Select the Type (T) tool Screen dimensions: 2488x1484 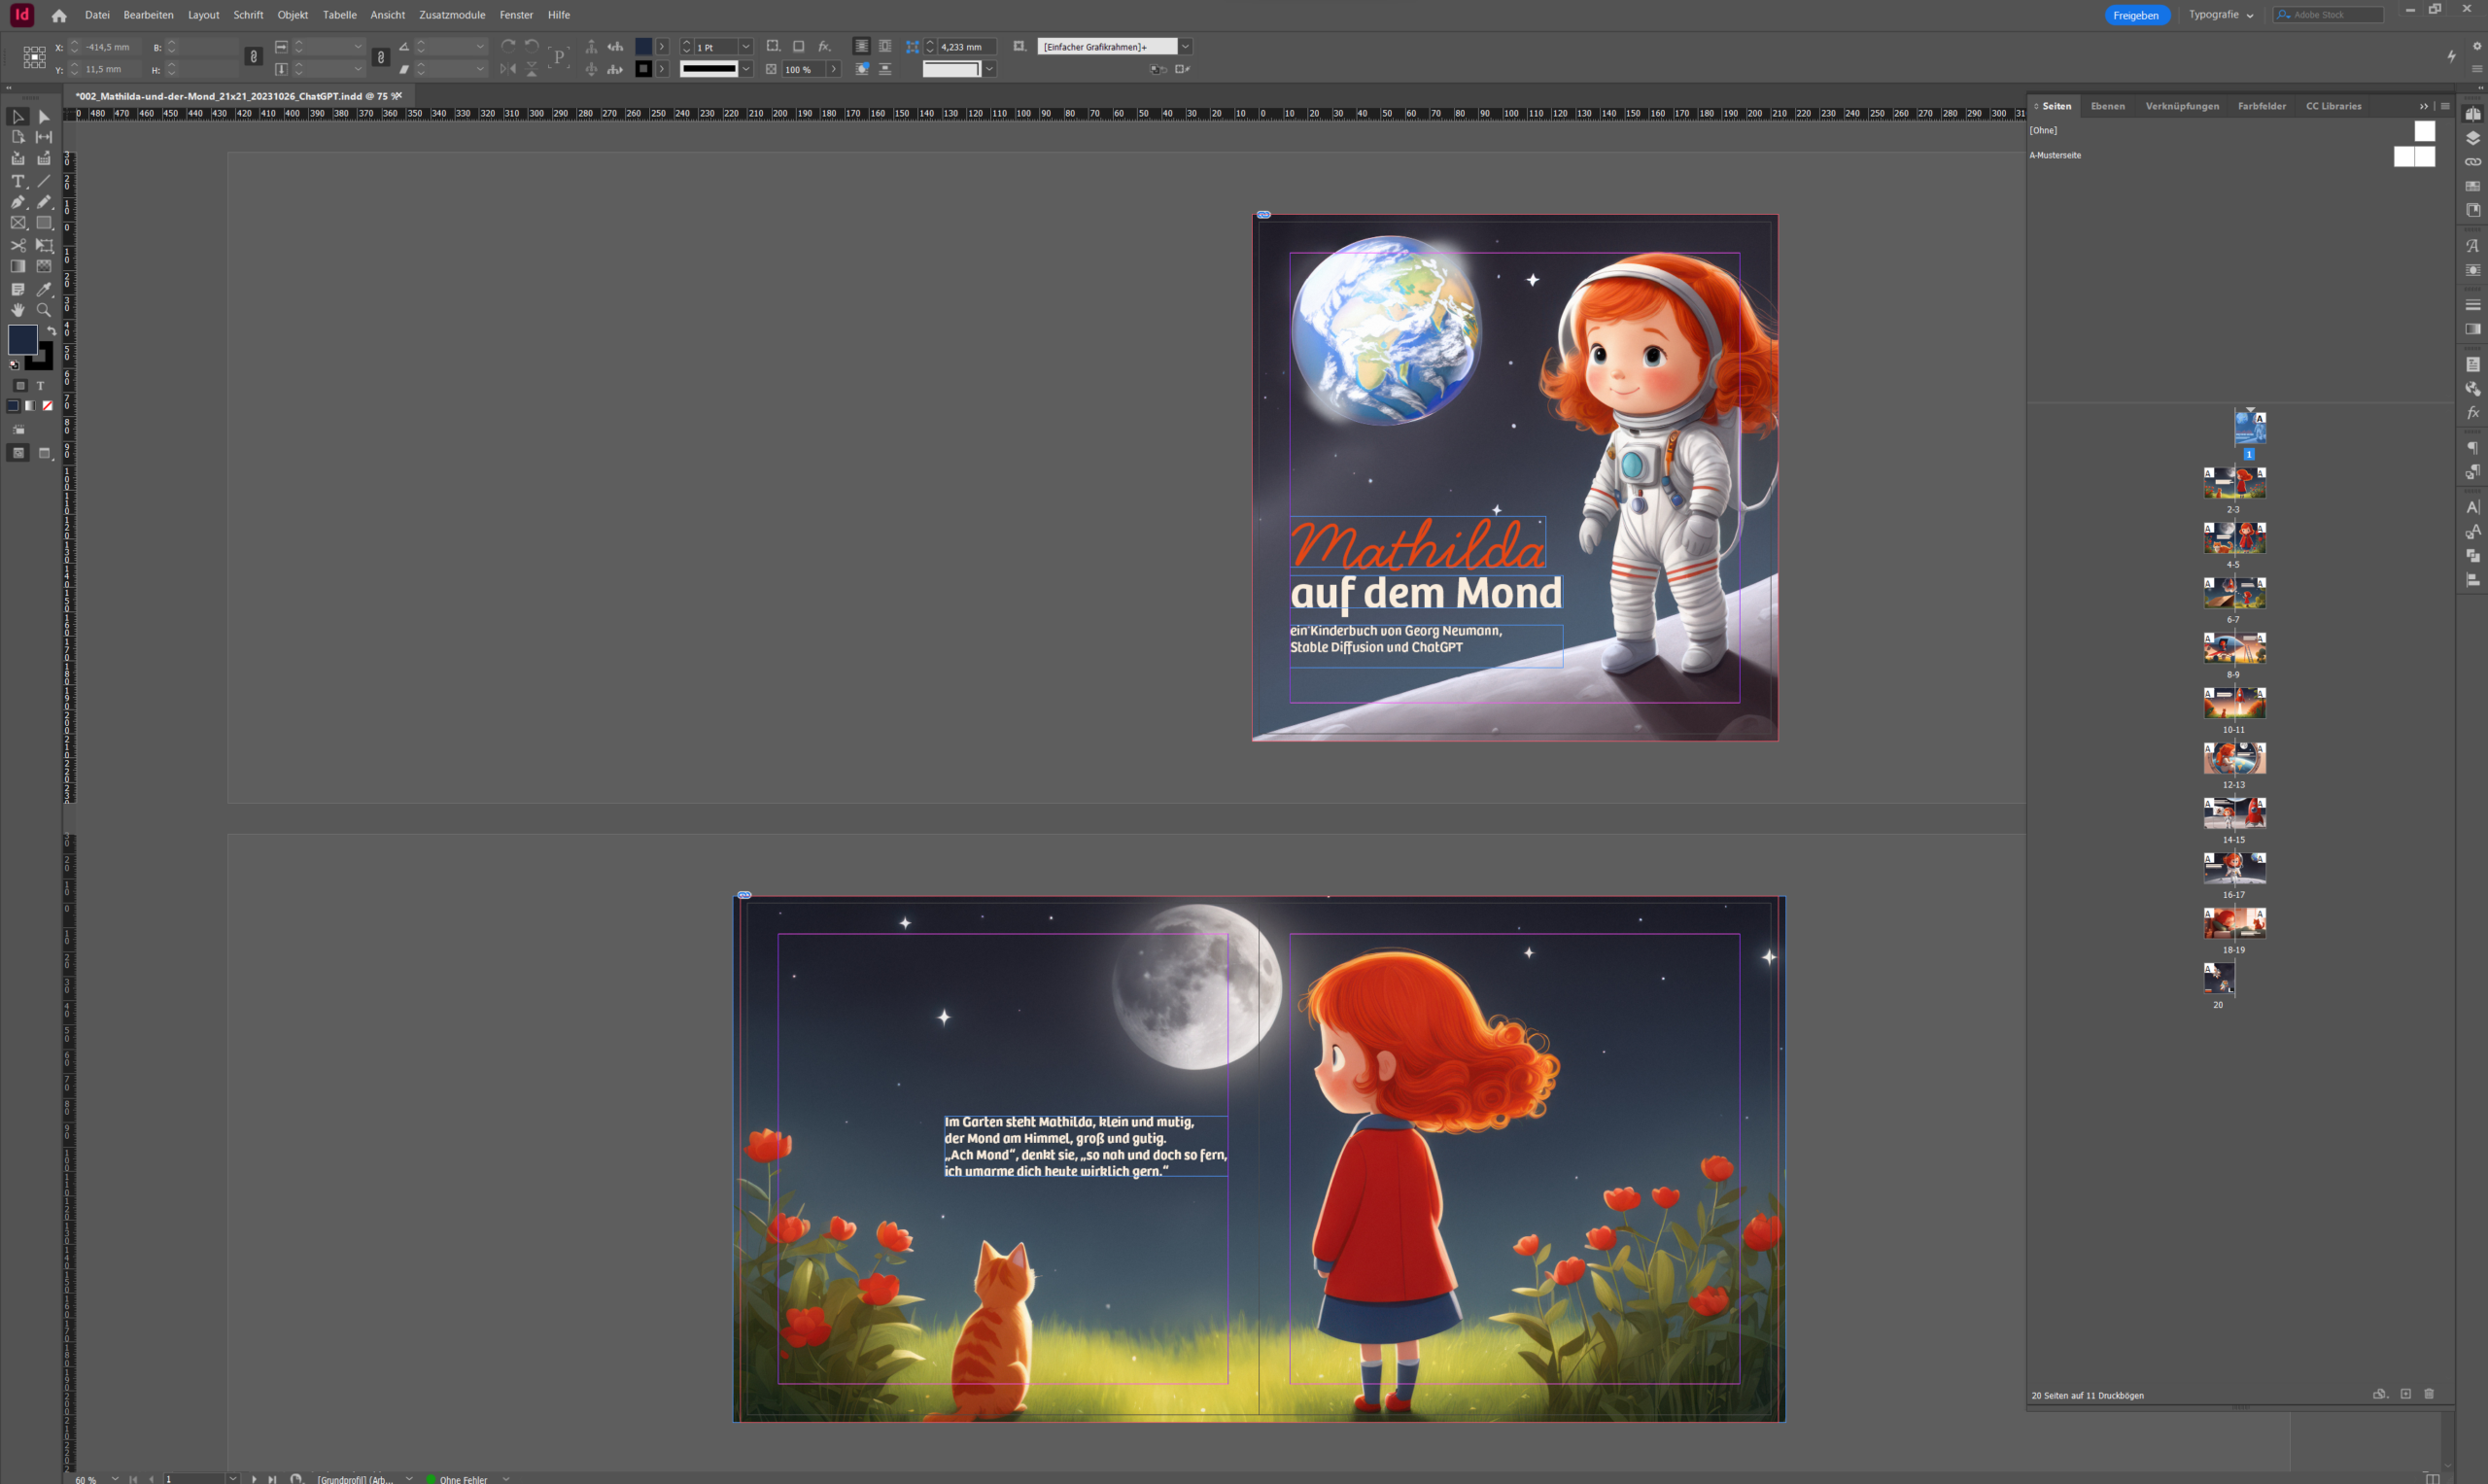click(17, 181)
